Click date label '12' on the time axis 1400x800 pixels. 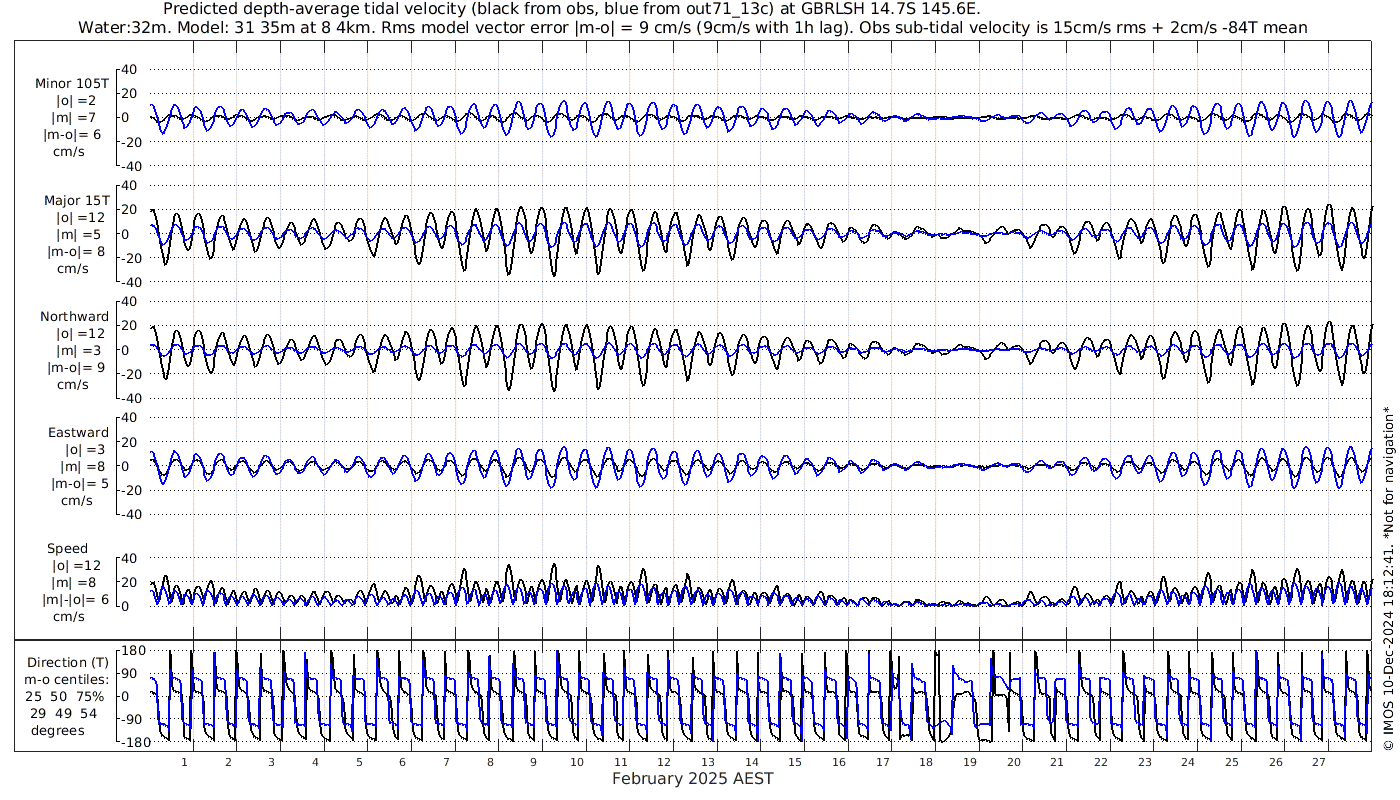pos(664,762)
